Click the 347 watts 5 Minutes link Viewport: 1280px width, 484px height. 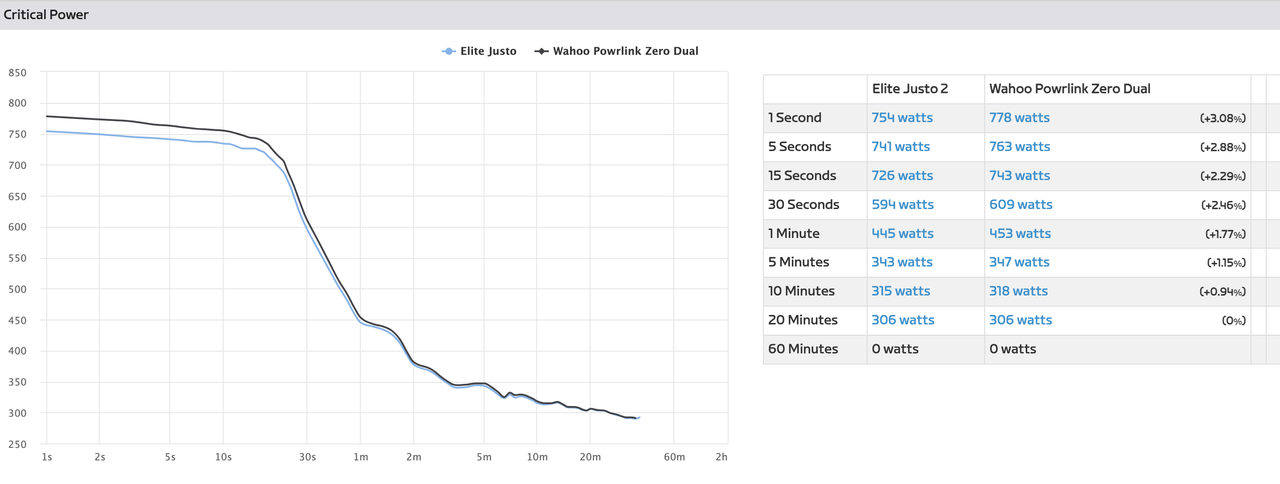click(x=1020, y=262)
